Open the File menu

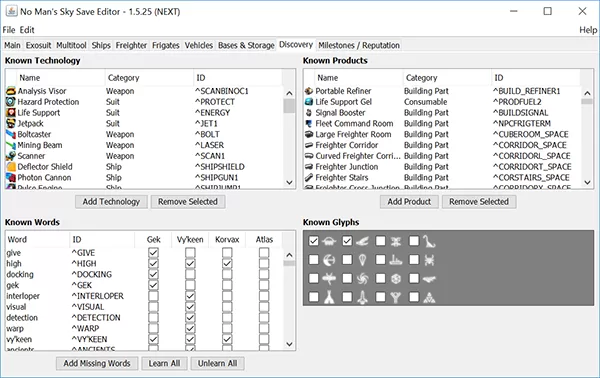tap(9, 30)
